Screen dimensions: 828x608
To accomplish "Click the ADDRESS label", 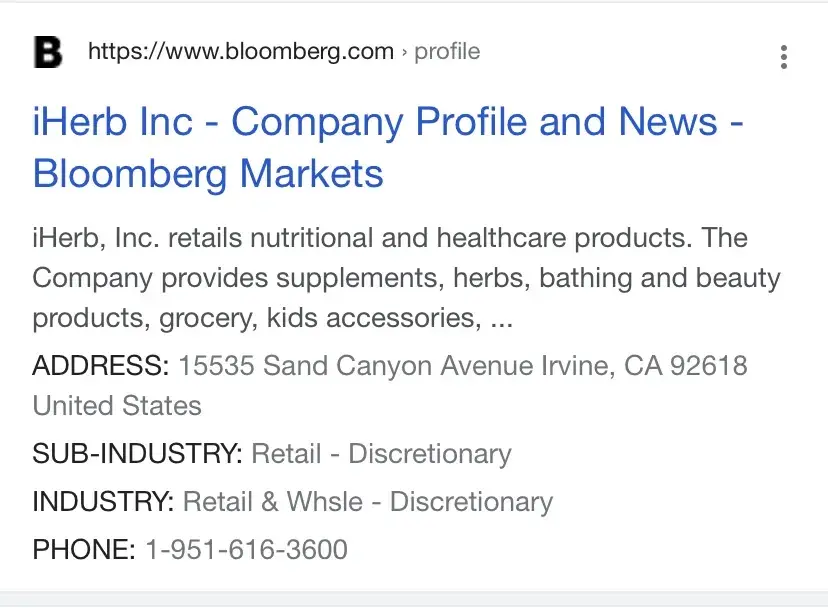I will (x=101, y=366).
